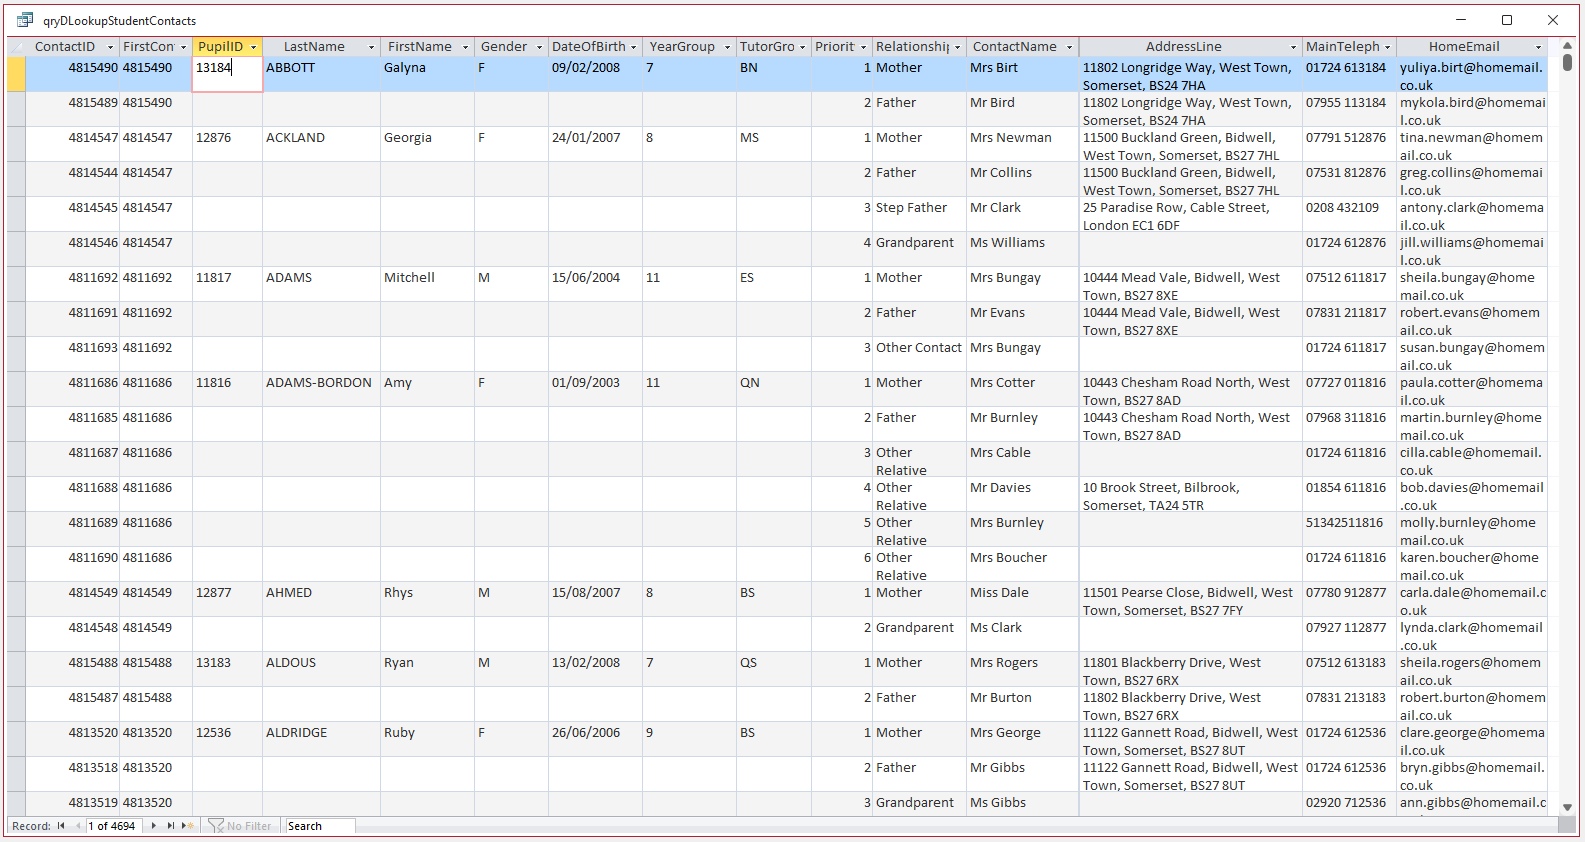Open the ContactName column dropdown arrow
1585x842 pixels.
click(x=1069, y=47)
